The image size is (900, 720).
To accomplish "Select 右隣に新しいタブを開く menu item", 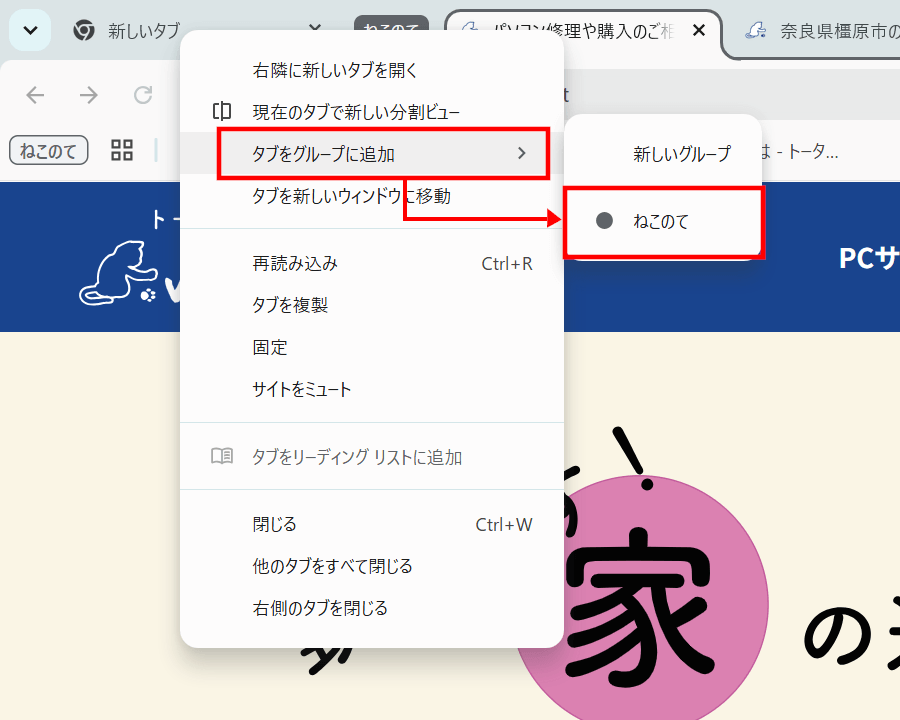I will (x=372, y=70).
